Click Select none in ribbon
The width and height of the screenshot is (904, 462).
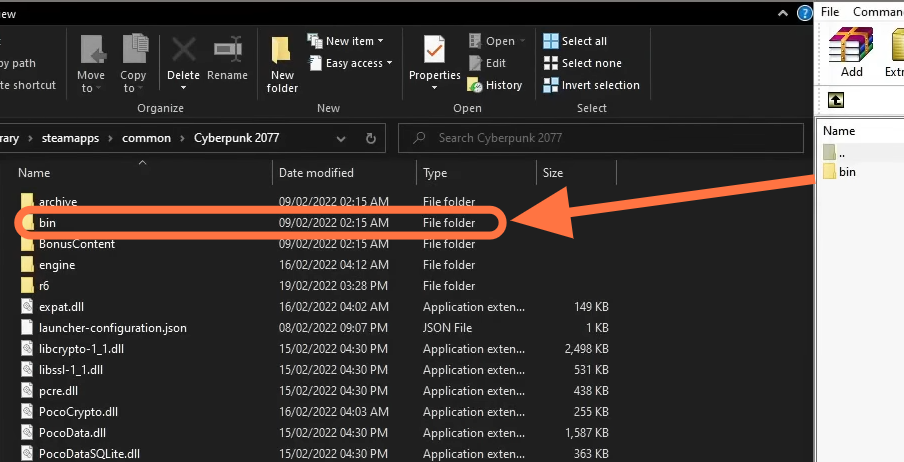tap(582, 63)
